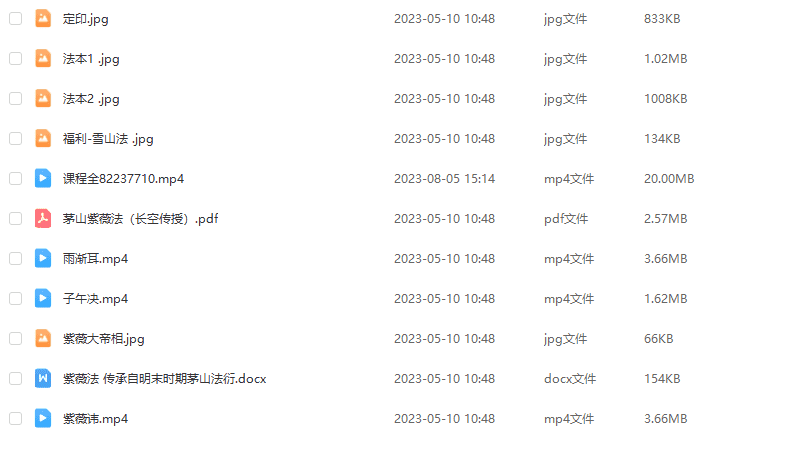787x454 pixels.
Task: Click the video icon for 雨渐耳.mp4
Action: click(x=43, y=259)
